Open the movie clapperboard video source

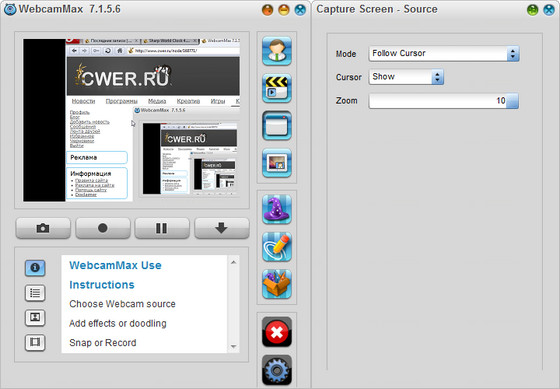coord(277,88)
